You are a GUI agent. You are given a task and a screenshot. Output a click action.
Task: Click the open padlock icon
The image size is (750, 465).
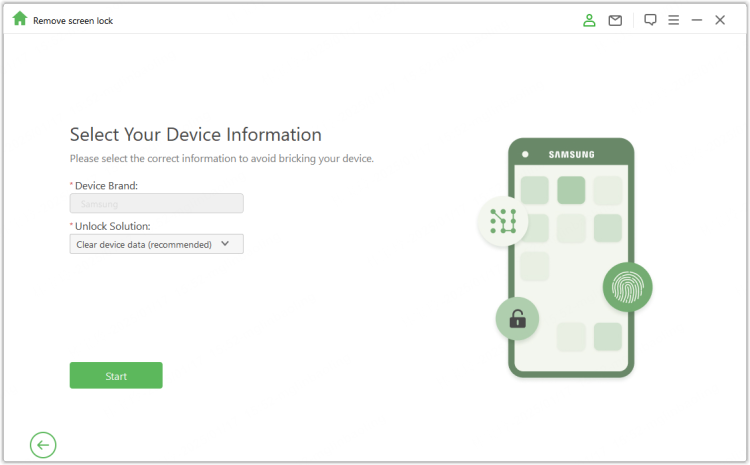point(517,319)
